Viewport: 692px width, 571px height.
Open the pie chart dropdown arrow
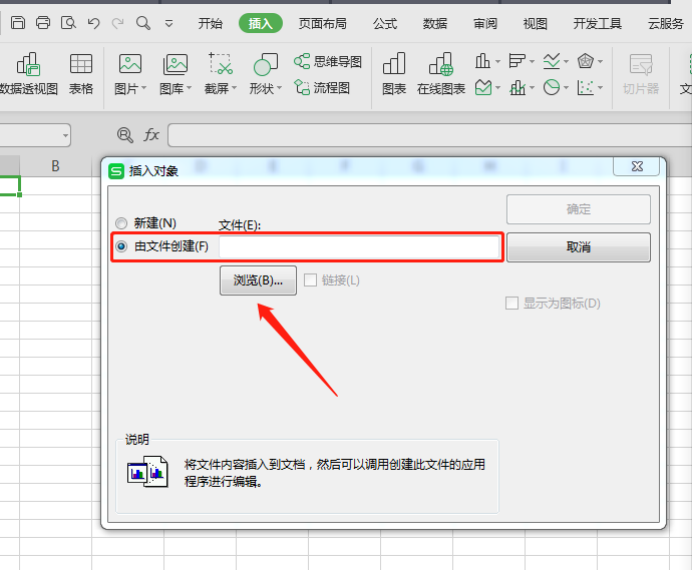(566, 88)
